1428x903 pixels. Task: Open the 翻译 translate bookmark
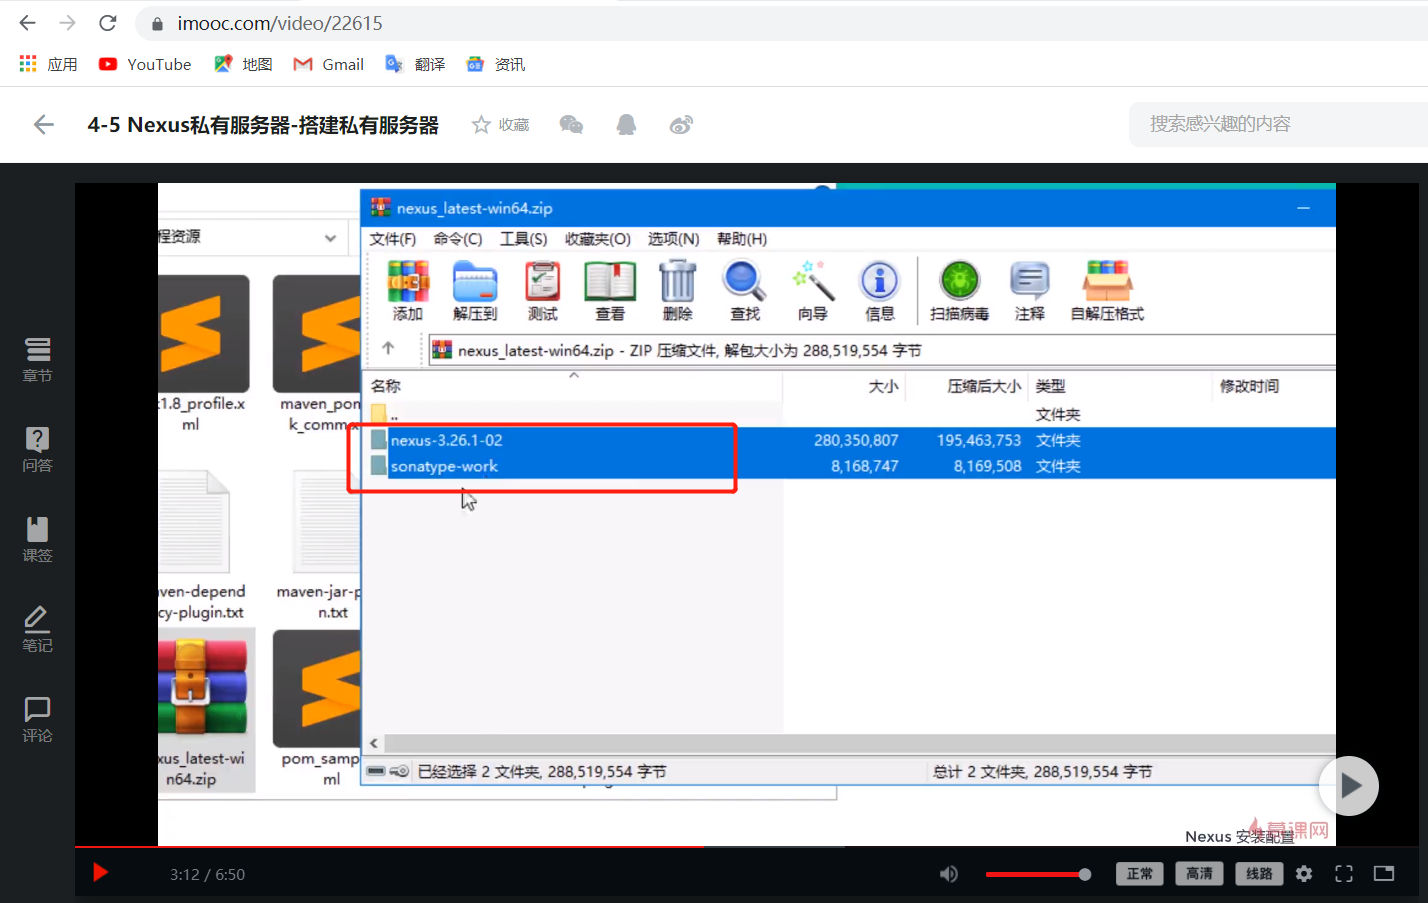pyautogui.click(x=415, y=64)
